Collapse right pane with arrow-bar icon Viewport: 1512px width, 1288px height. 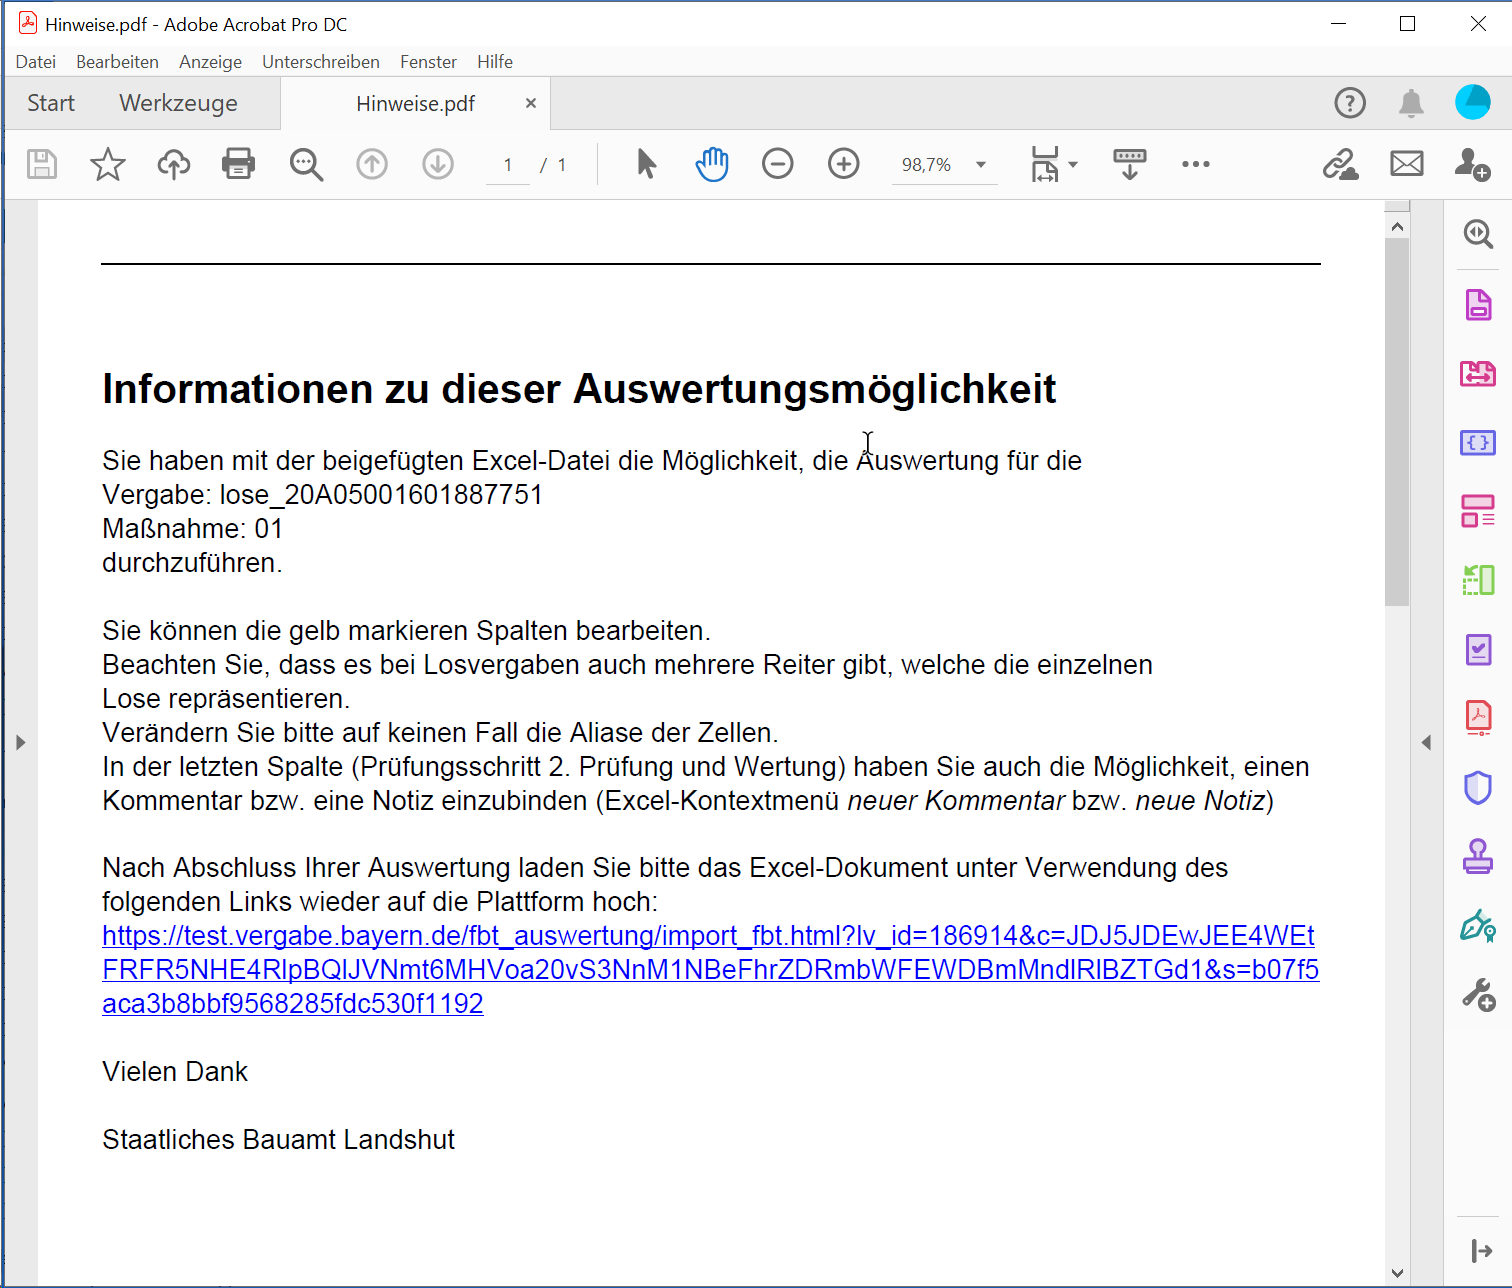(1482, 1251)
